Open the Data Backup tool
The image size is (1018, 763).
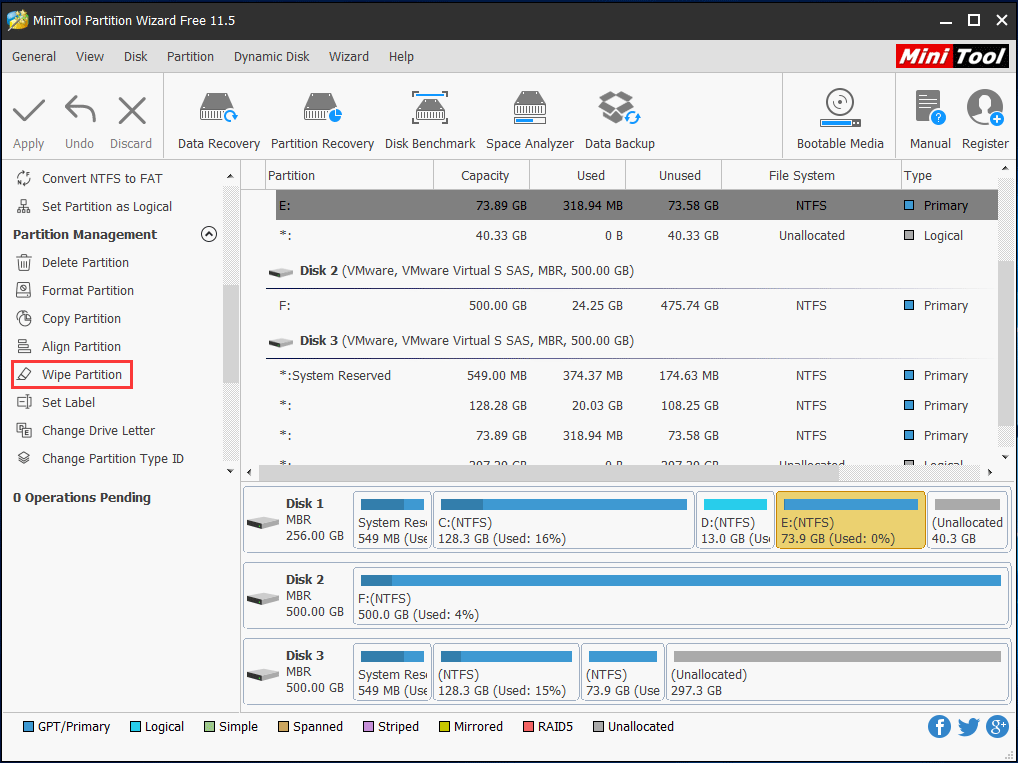click(x=619, y=117)
